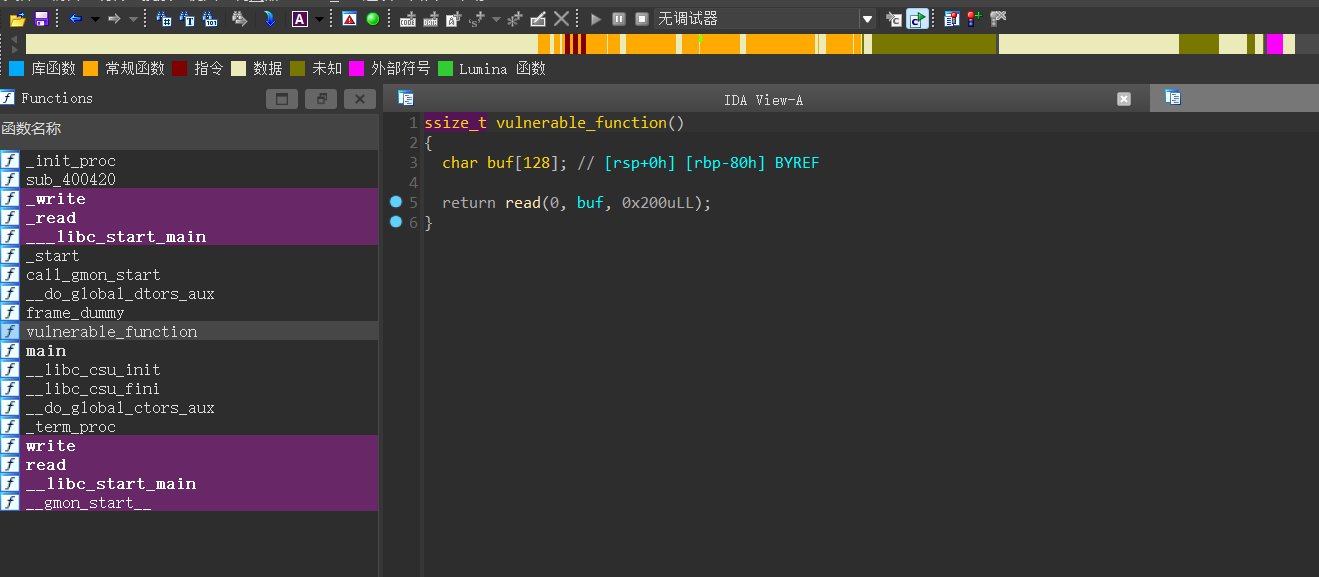The height and width of the screenshot is (577, 1319).
Task: Select _term_proc in the functions list
Action: pyautogui.click(x=189, y=427)
